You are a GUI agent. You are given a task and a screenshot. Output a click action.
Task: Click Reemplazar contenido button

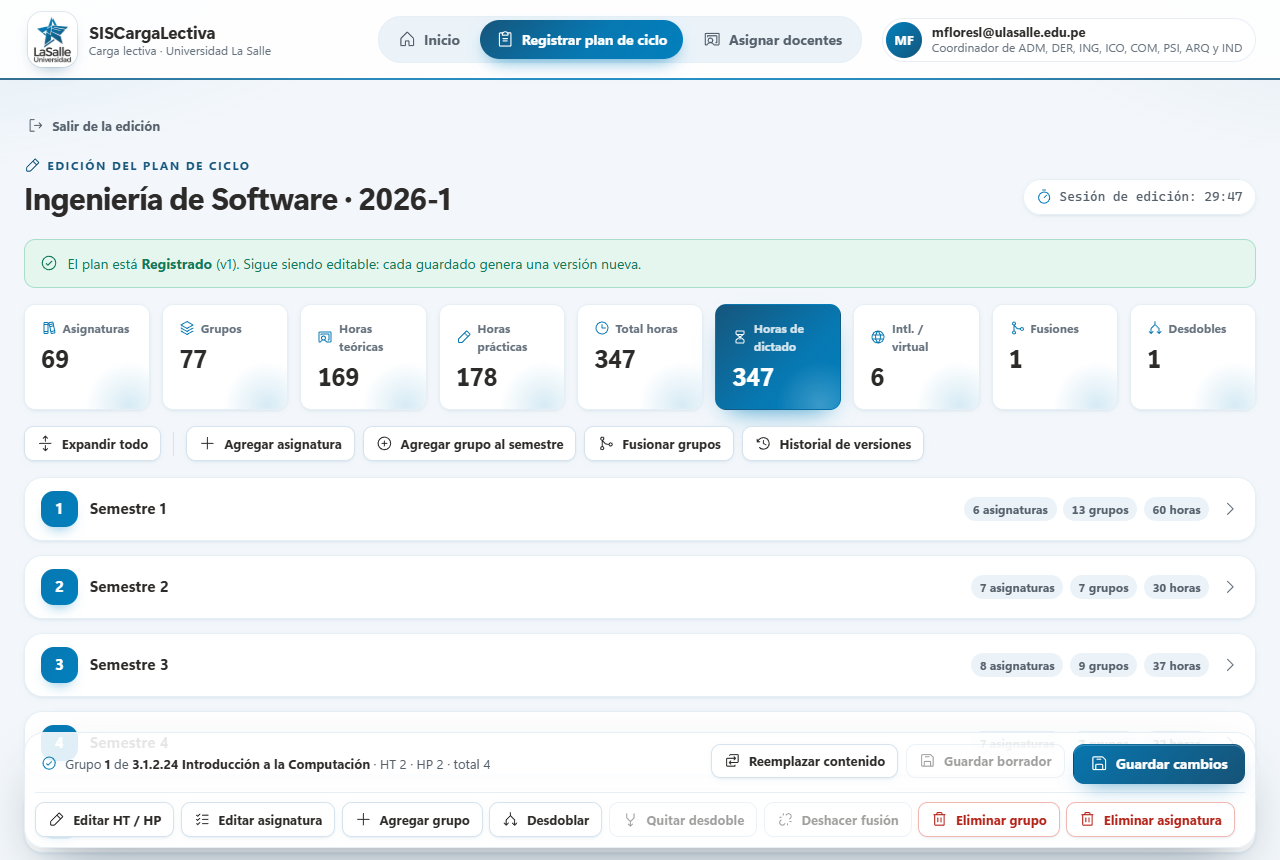tap(805, 761)
